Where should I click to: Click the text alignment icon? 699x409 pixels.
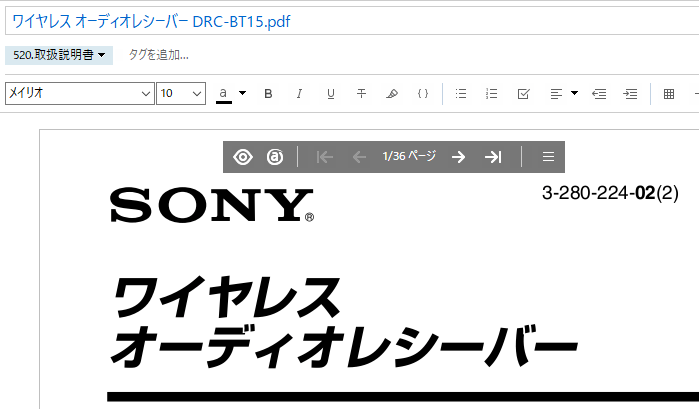556,94
